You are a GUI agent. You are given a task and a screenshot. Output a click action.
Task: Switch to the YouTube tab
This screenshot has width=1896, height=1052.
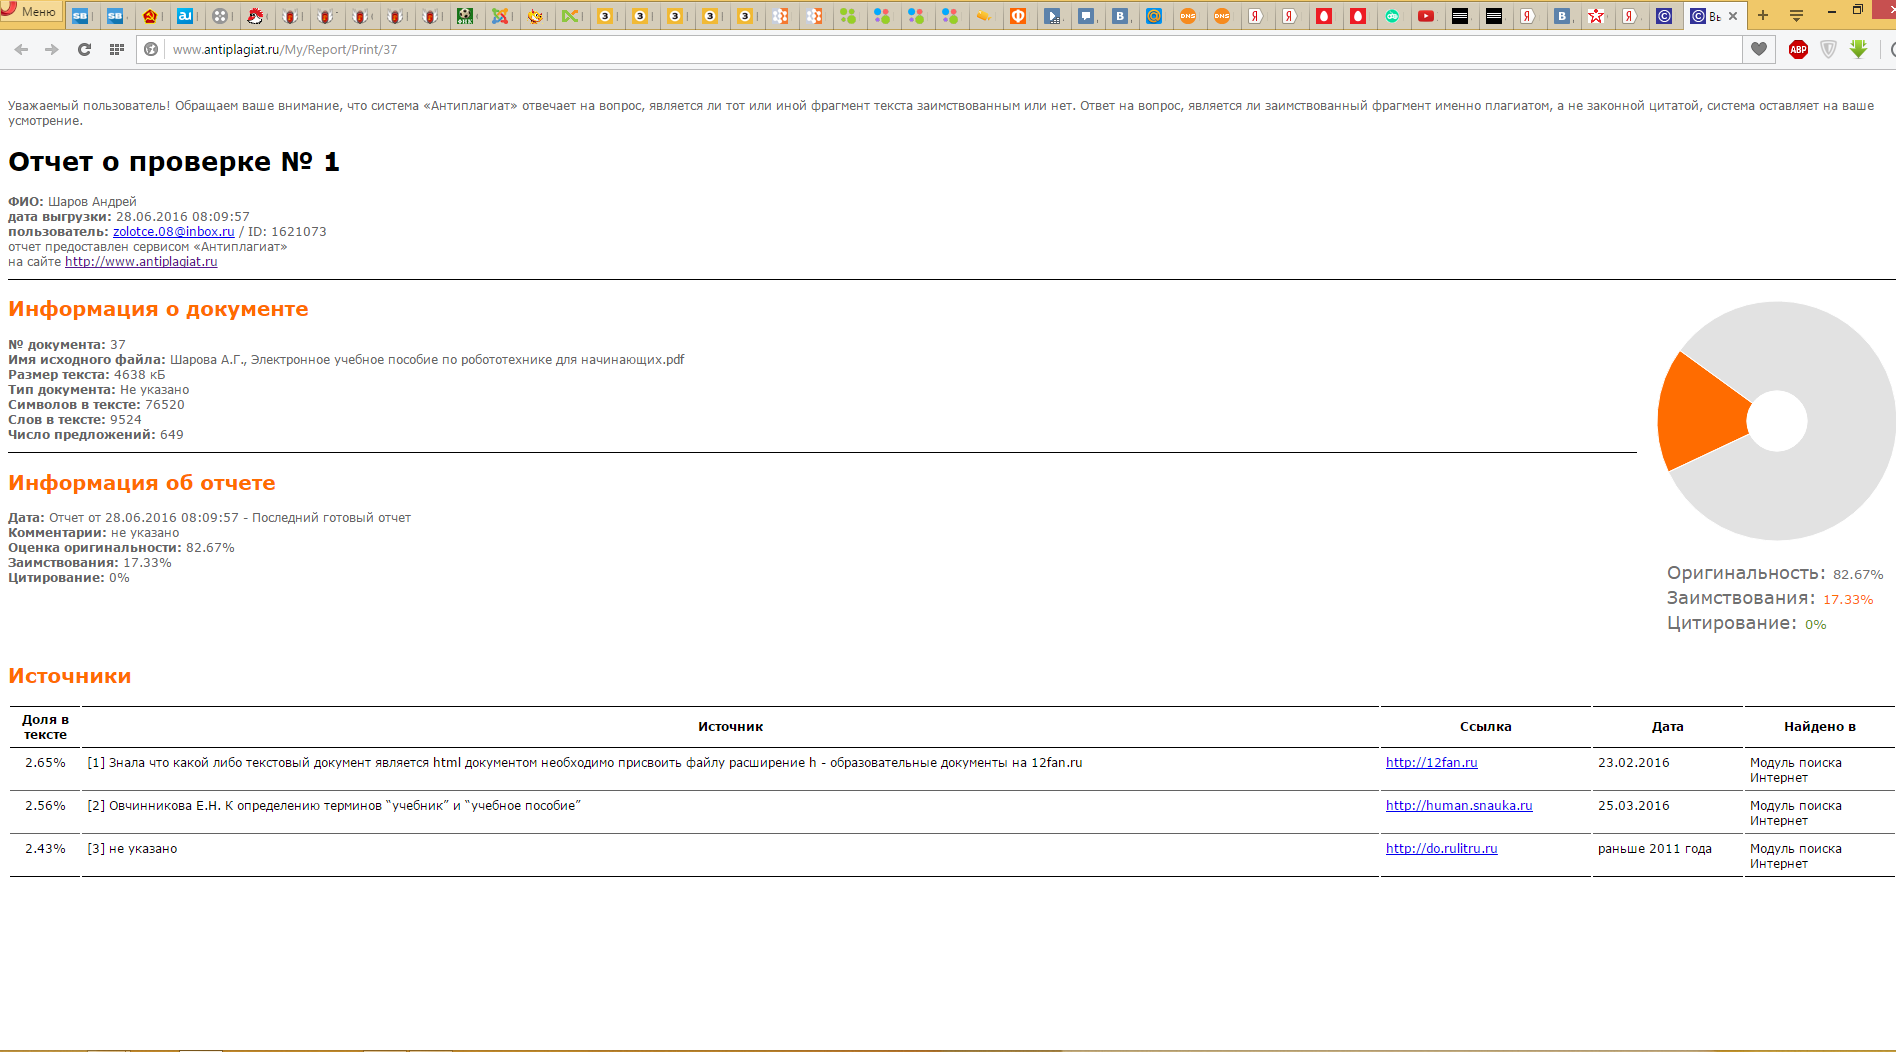click(1426, 16)
